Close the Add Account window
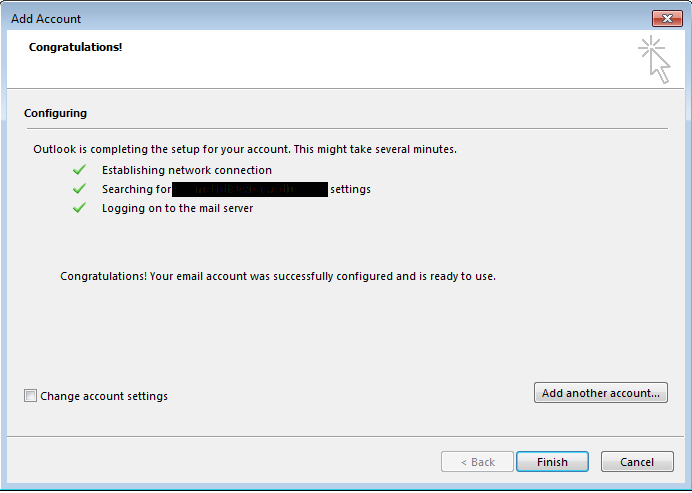Viewport: 692px width, 493px height. coord(665,18)
